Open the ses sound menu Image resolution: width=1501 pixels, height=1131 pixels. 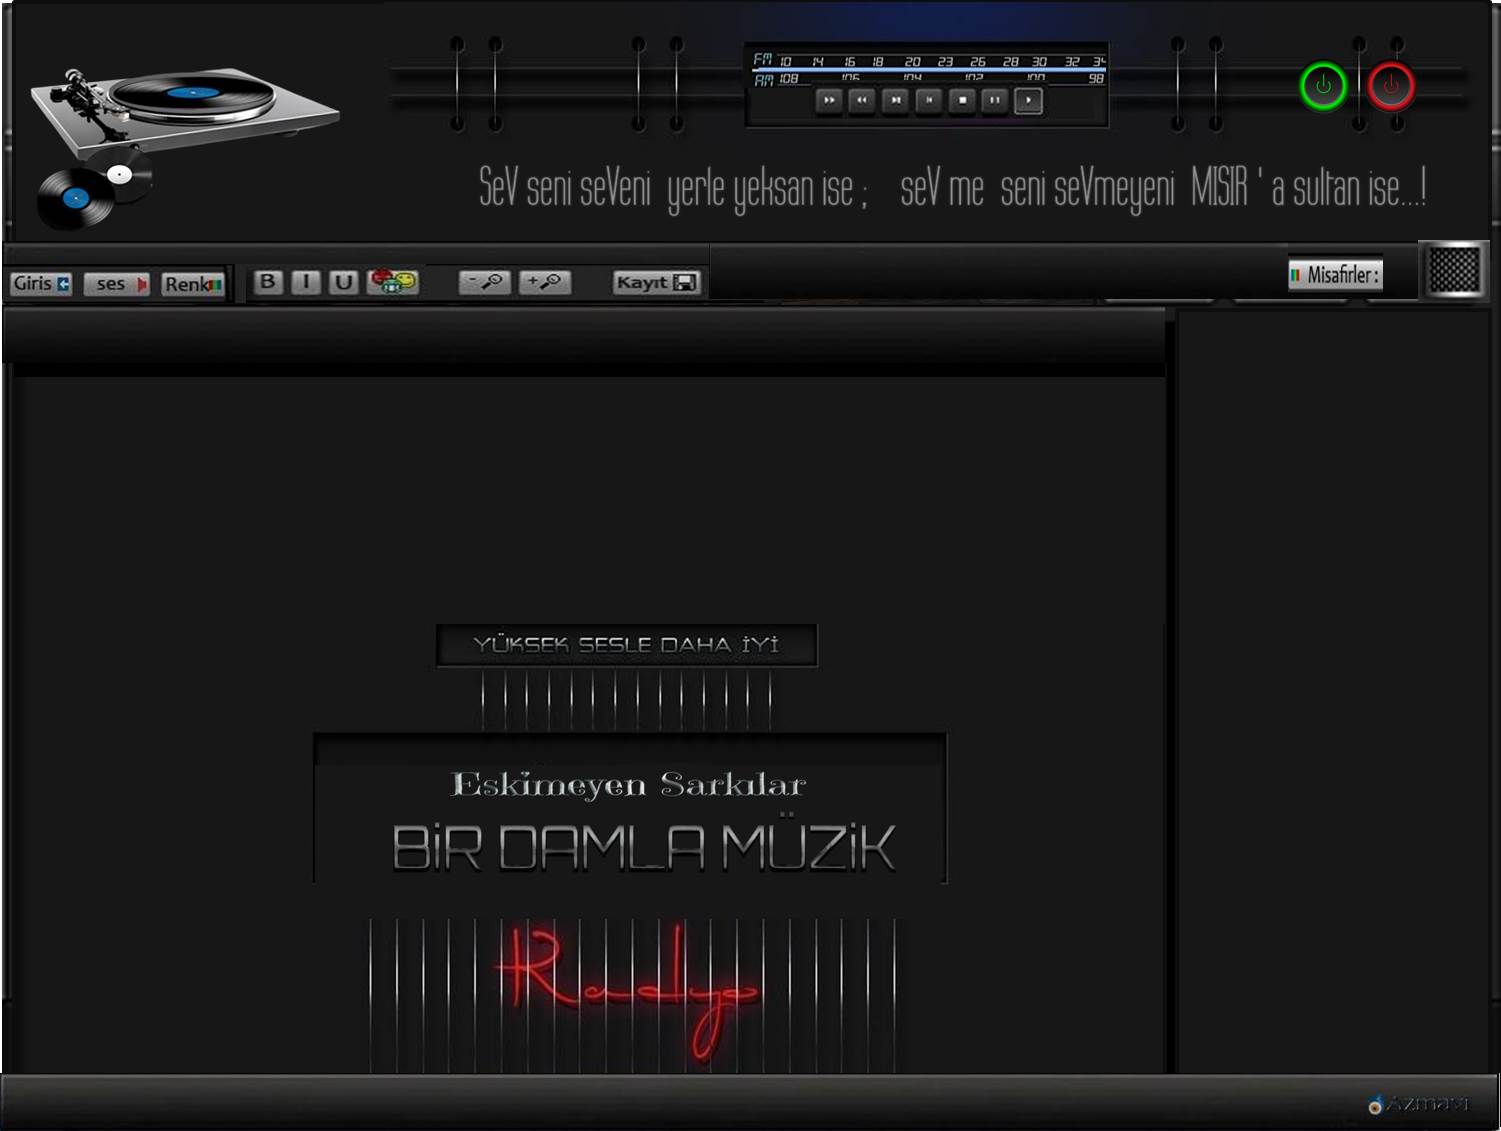(x=117, y=284)
